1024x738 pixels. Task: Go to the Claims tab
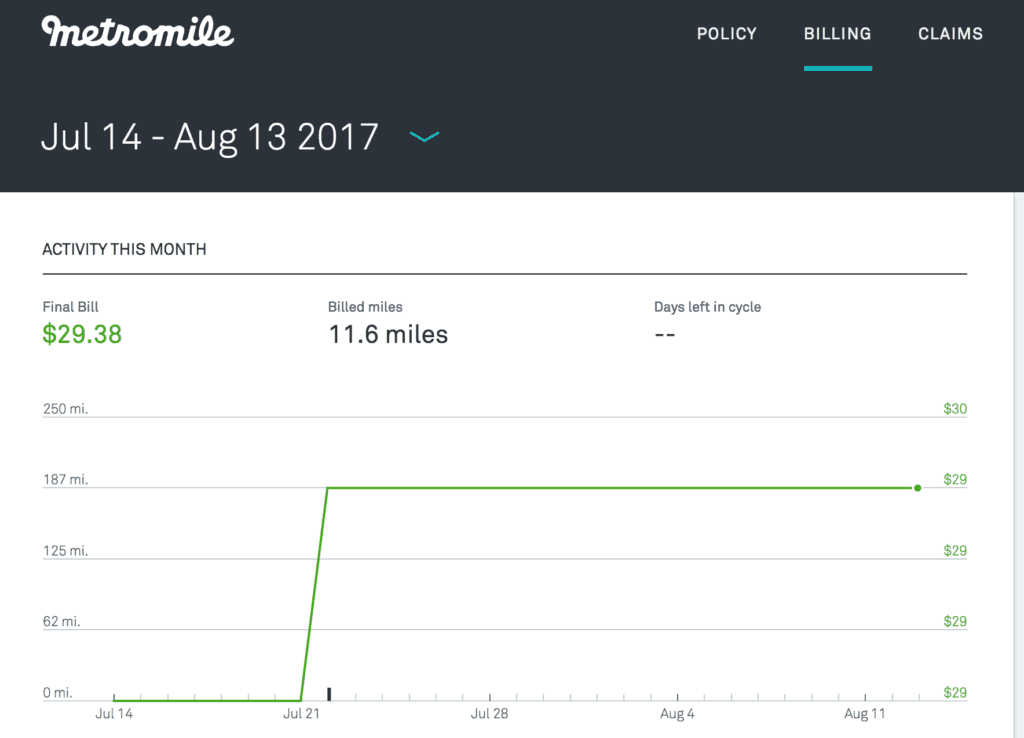(950, 34)
